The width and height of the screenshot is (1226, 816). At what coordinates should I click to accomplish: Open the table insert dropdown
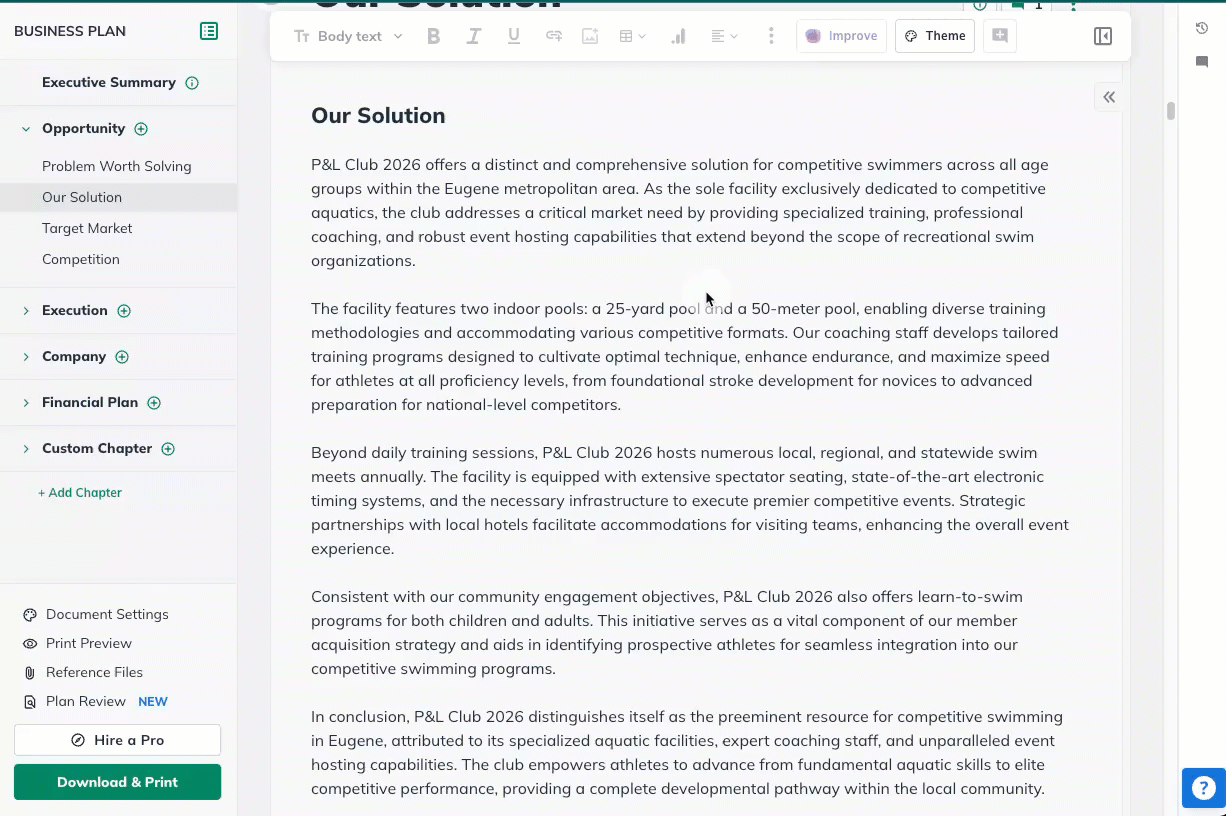[x=632, y=36]
